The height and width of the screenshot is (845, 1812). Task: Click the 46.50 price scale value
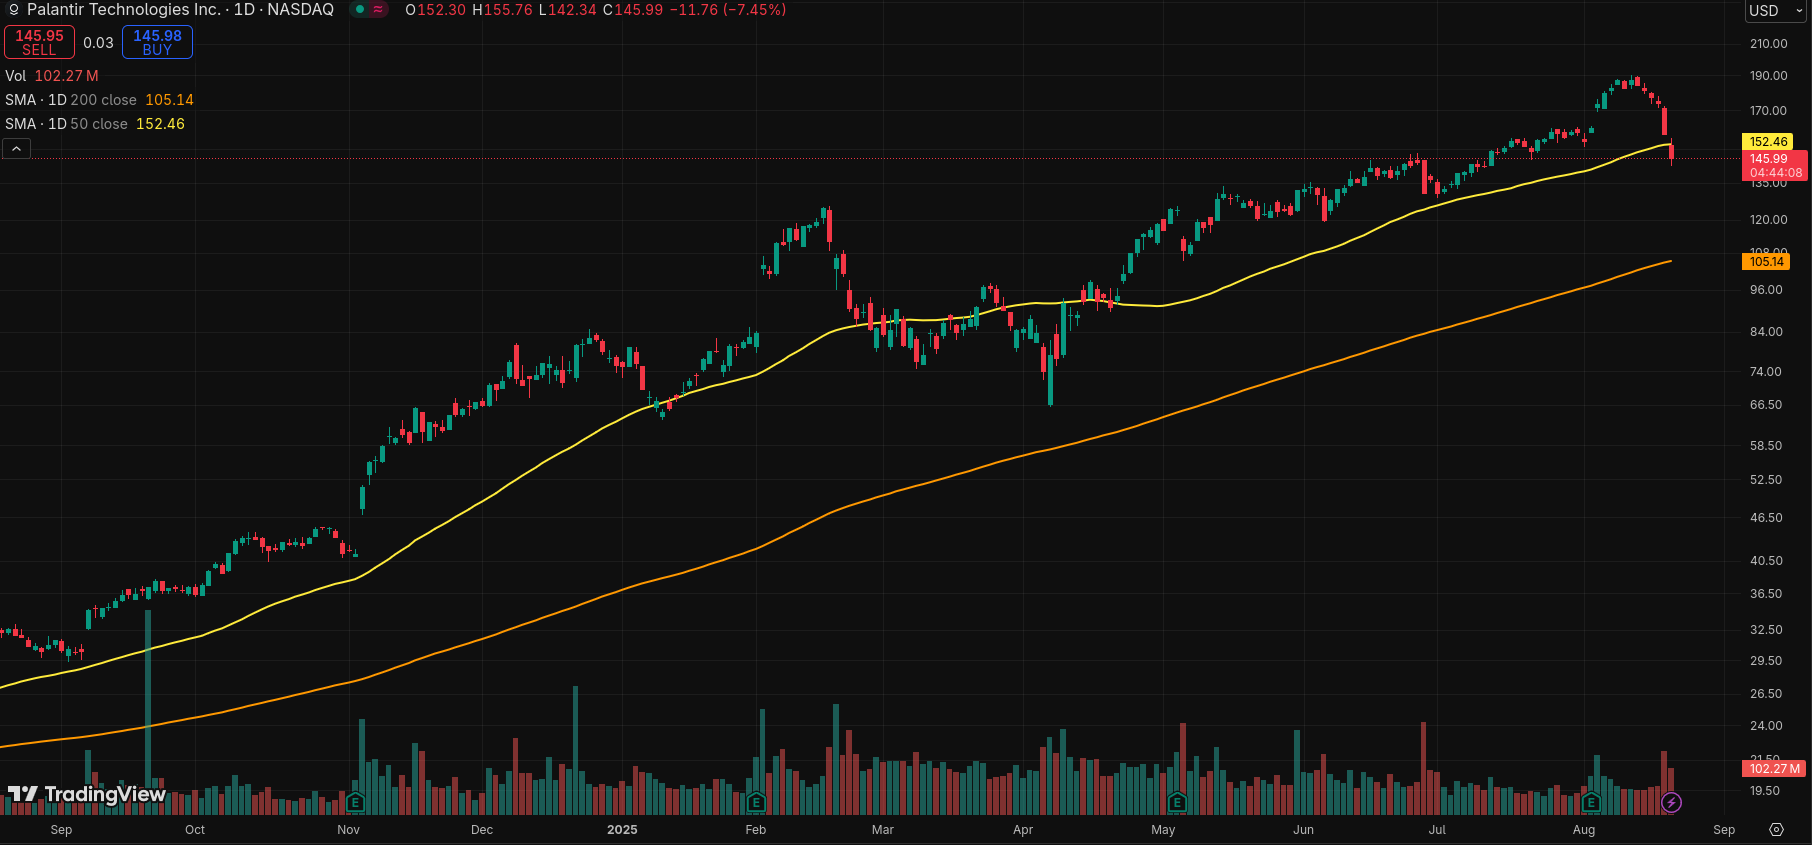(x=1766, y=518)
